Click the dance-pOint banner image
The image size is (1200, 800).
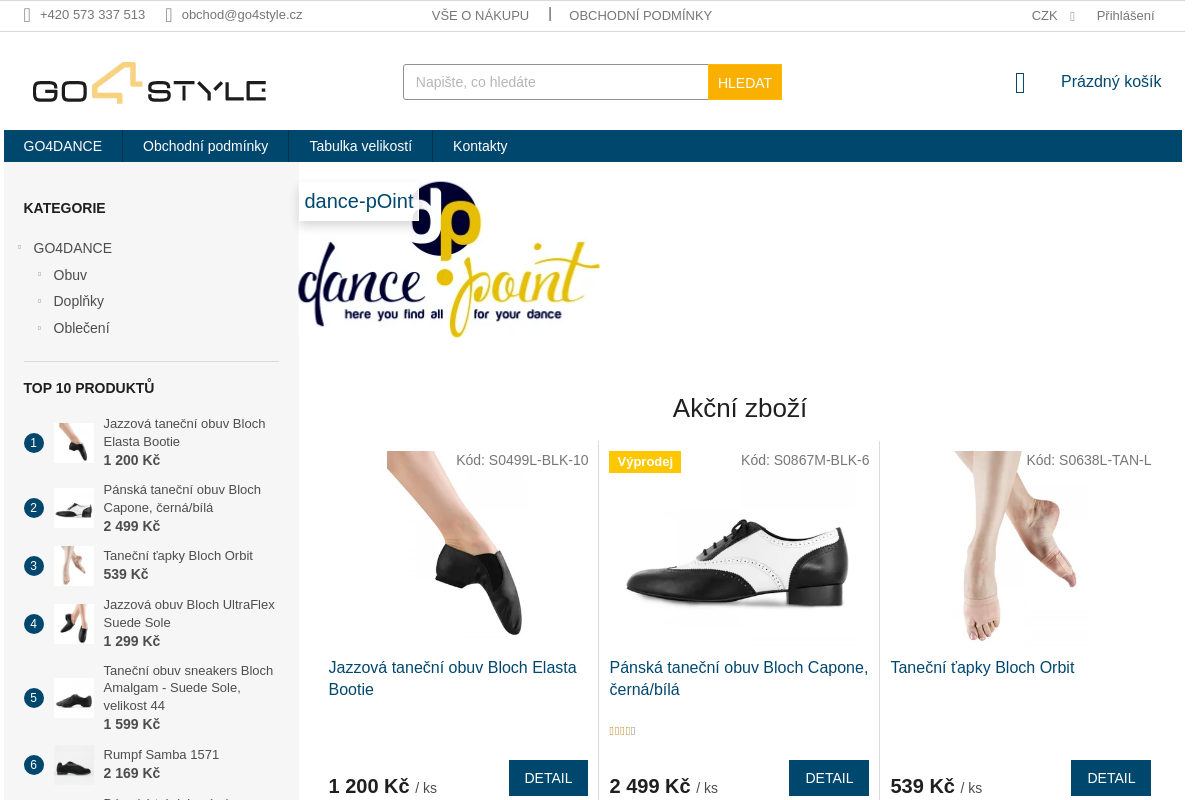pos(449,260)
